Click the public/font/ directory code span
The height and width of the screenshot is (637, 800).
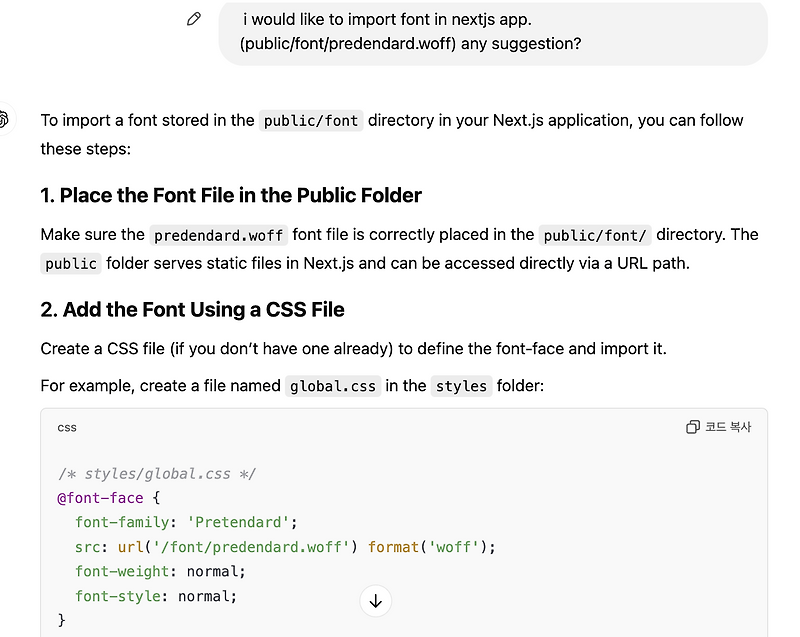coord(595,236)
